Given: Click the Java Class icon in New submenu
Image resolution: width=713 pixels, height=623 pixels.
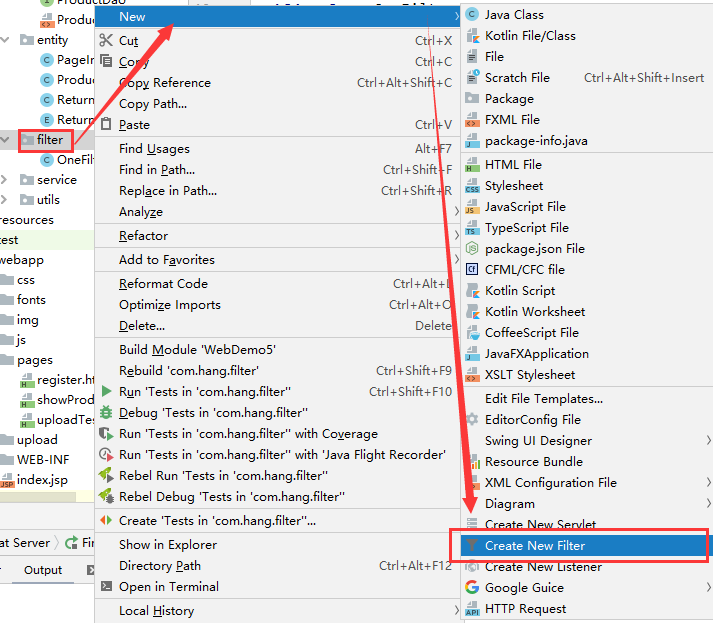Looking at the screenshot, I should coord(472,15).
